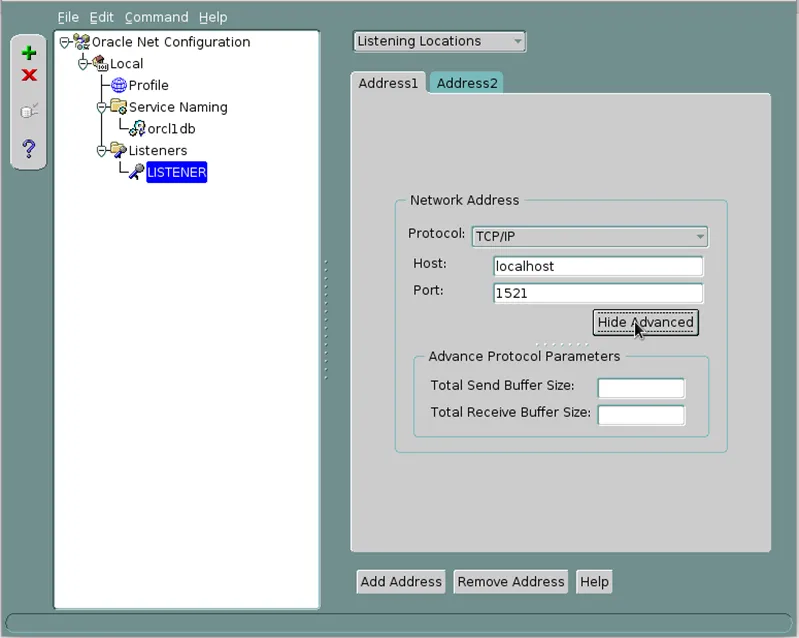Click the red X delete icon
The image size is (799, 638).
click(29, 75)
